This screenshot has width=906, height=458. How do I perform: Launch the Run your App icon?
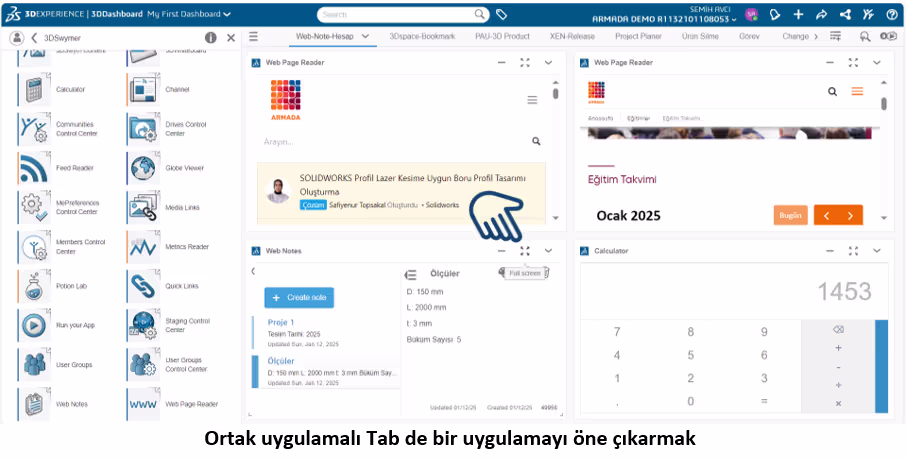[x=36, y=325]
